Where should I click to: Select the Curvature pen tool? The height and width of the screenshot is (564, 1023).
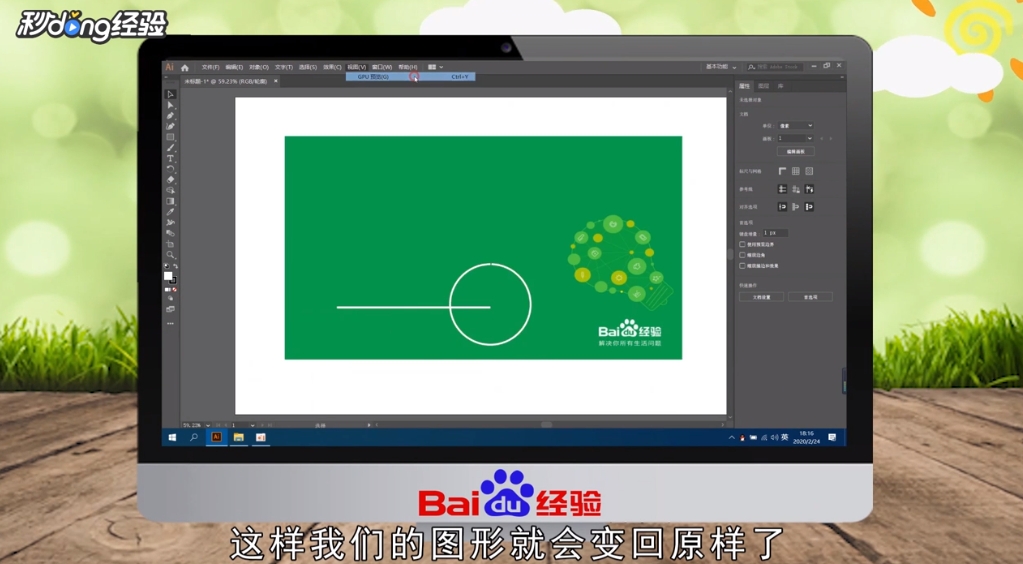170,126
